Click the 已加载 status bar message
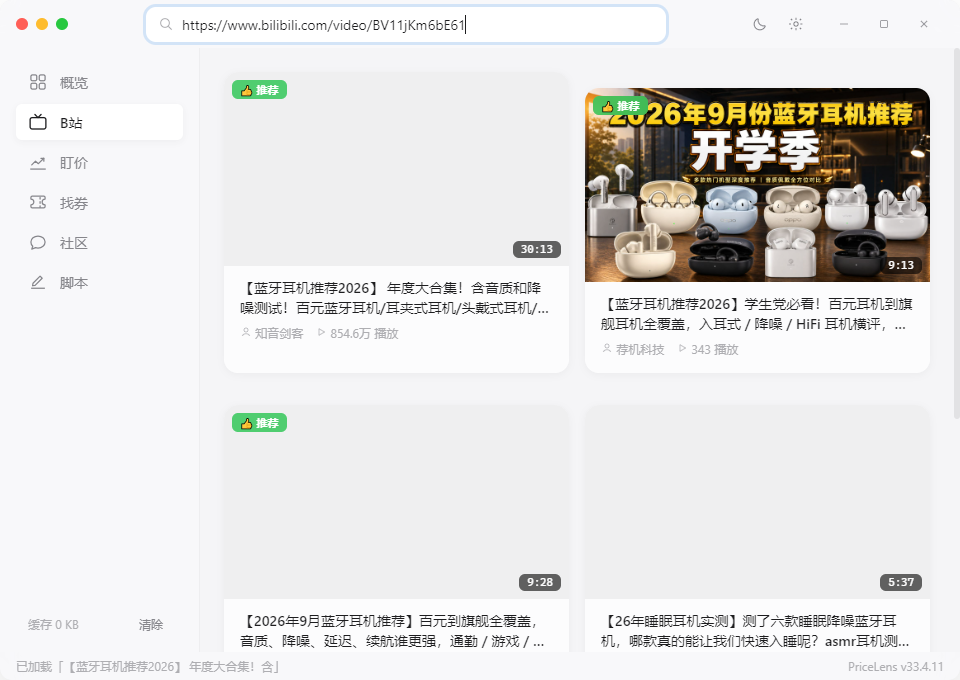The width and height of the screenshot is (960, 680). pos(148,667)
